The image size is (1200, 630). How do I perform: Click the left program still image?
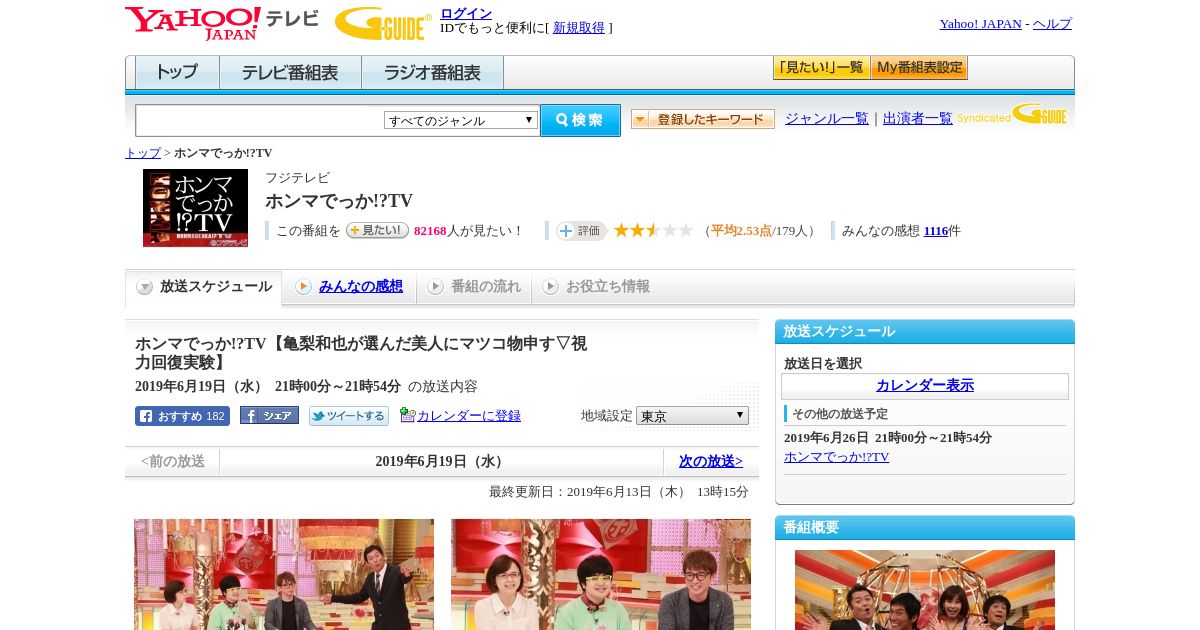[284, 574]
